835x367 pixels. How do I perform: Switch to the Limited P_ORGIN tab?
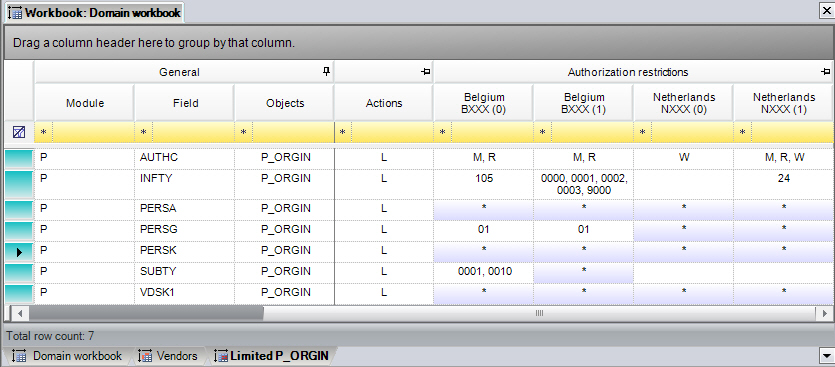[x=271, y=356]
